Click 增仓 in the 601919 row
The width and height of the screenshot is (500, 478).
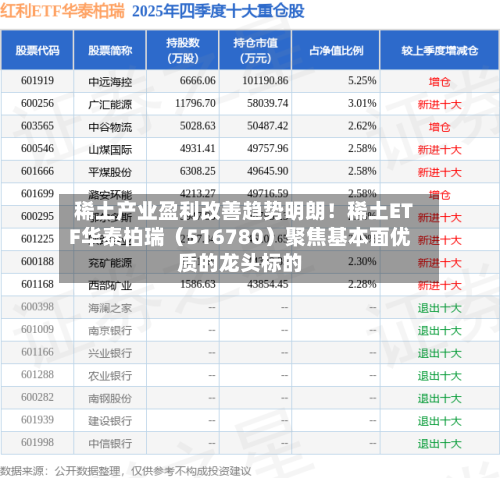tap(439, 82)
